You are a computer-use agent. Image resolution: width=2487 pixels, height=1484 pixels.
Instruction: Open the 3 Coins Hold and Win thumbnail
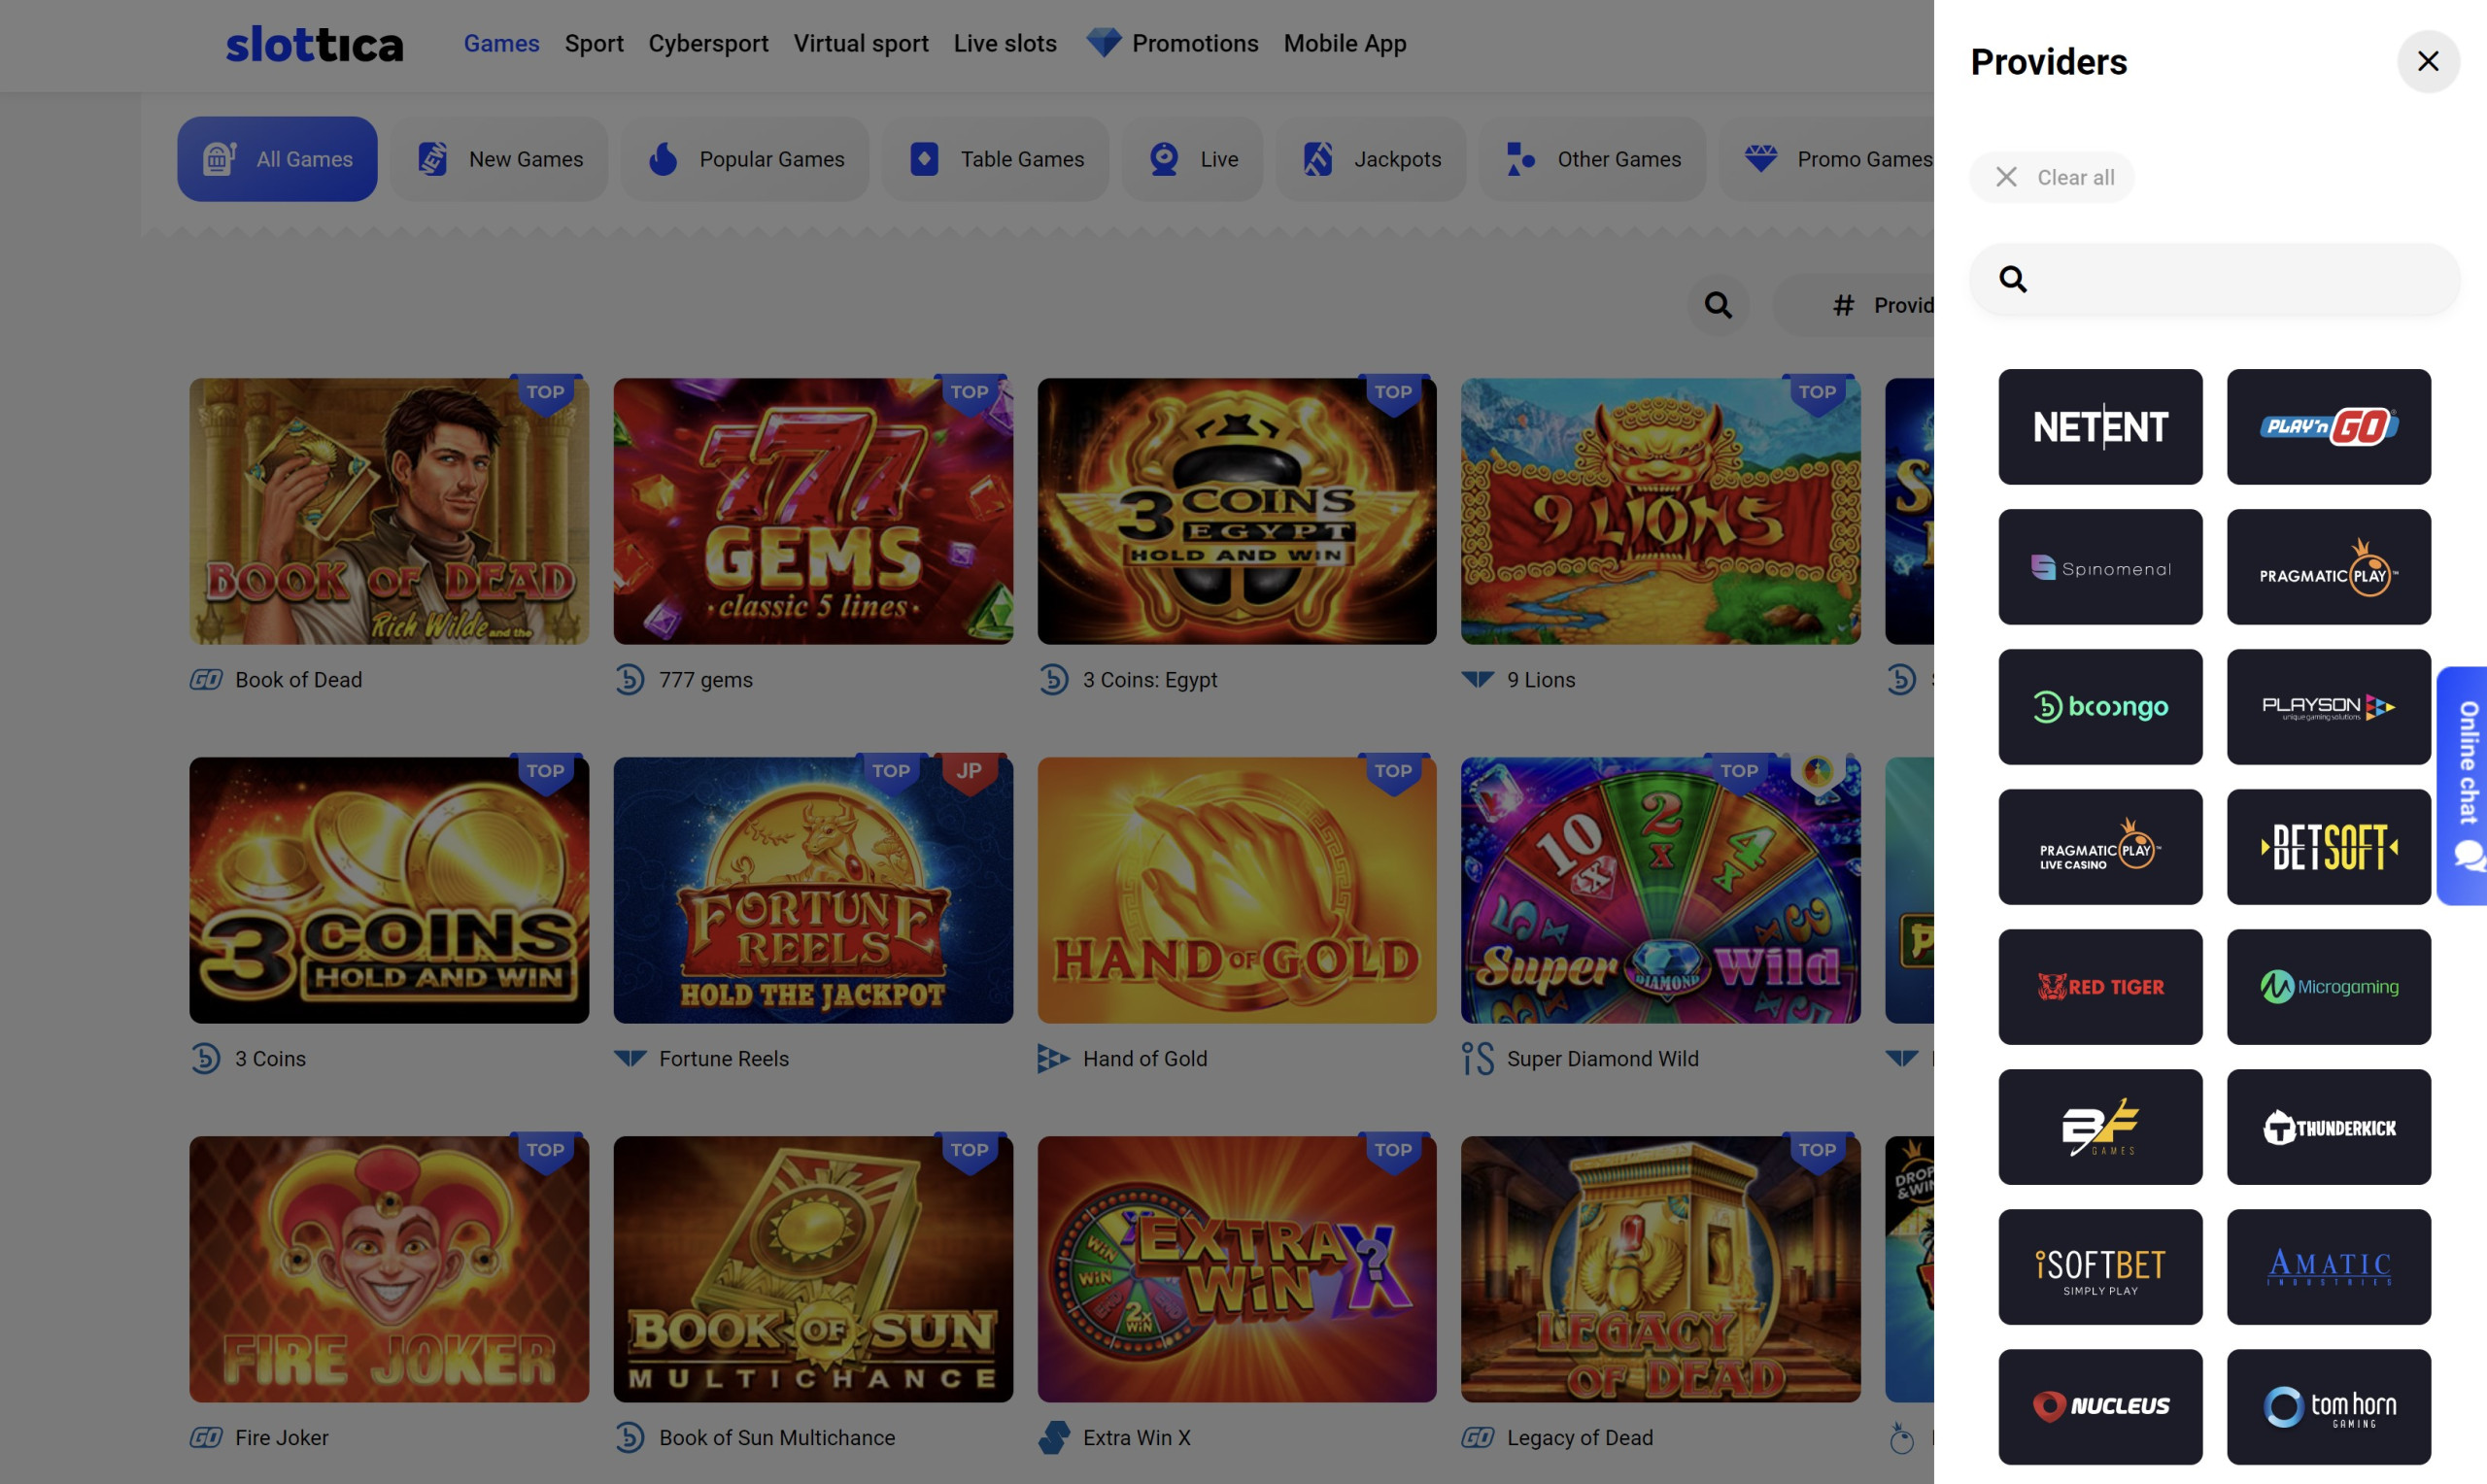pos(389,890)
